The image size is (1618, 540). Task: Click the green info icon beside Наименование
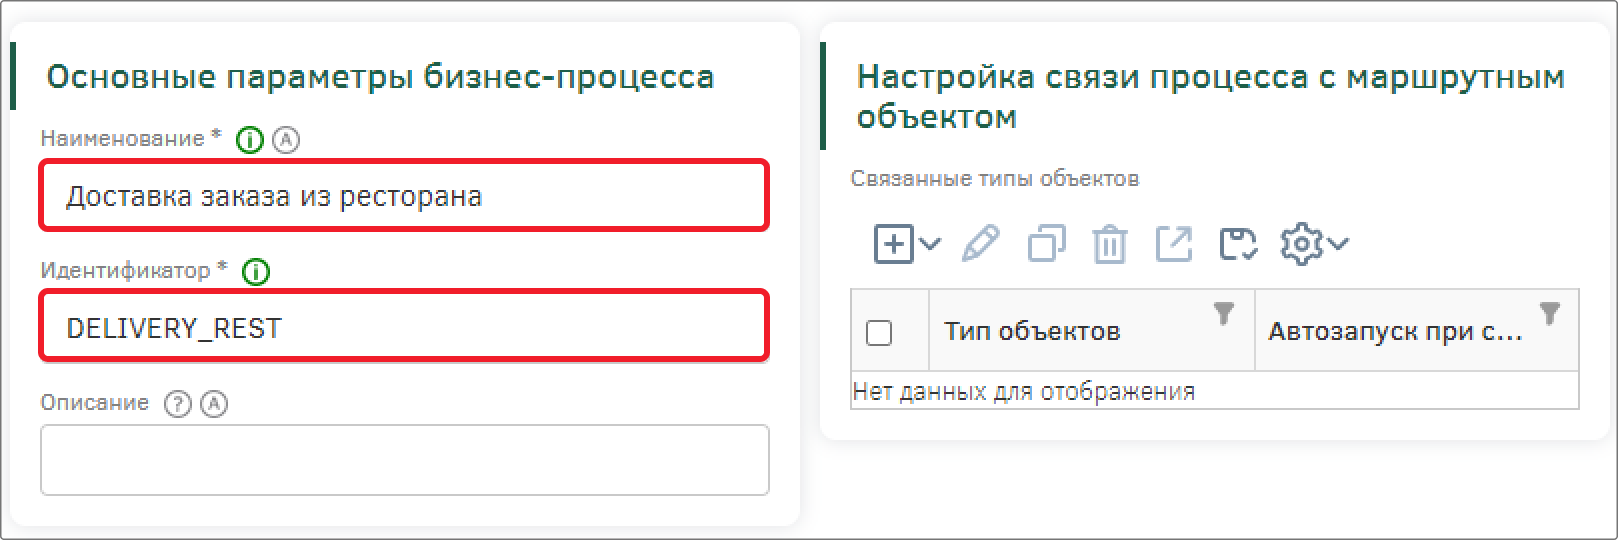249,141
